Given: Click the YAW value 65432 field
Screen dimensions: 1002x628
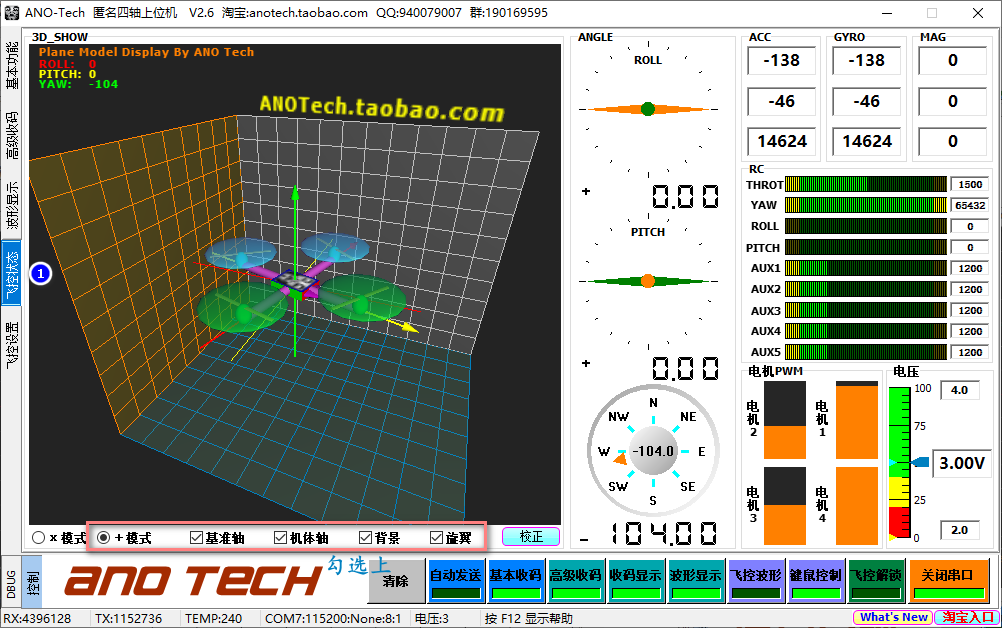Looking at the screenshot, I should pos(969,206).
